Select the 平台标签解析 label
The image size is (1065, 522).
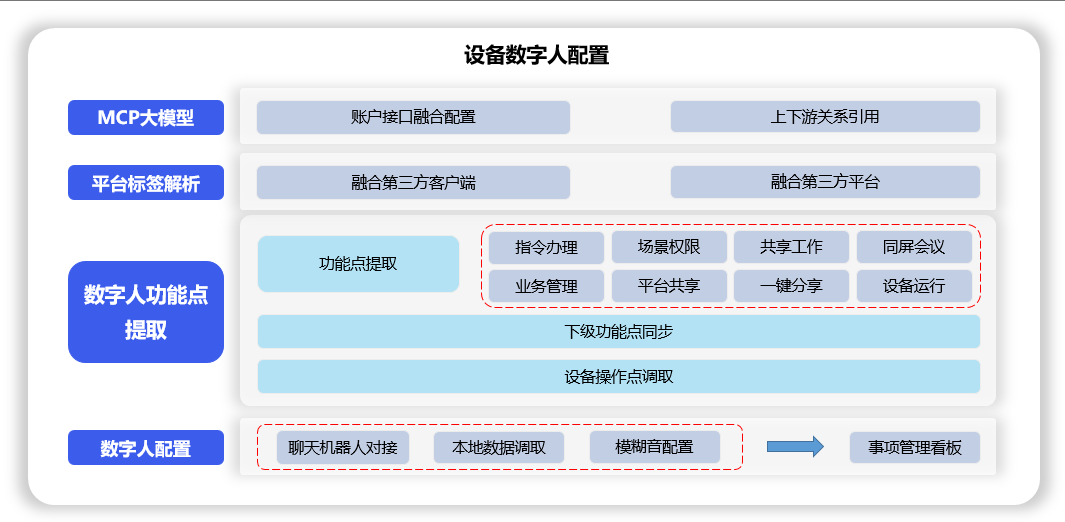click(146, 183)
